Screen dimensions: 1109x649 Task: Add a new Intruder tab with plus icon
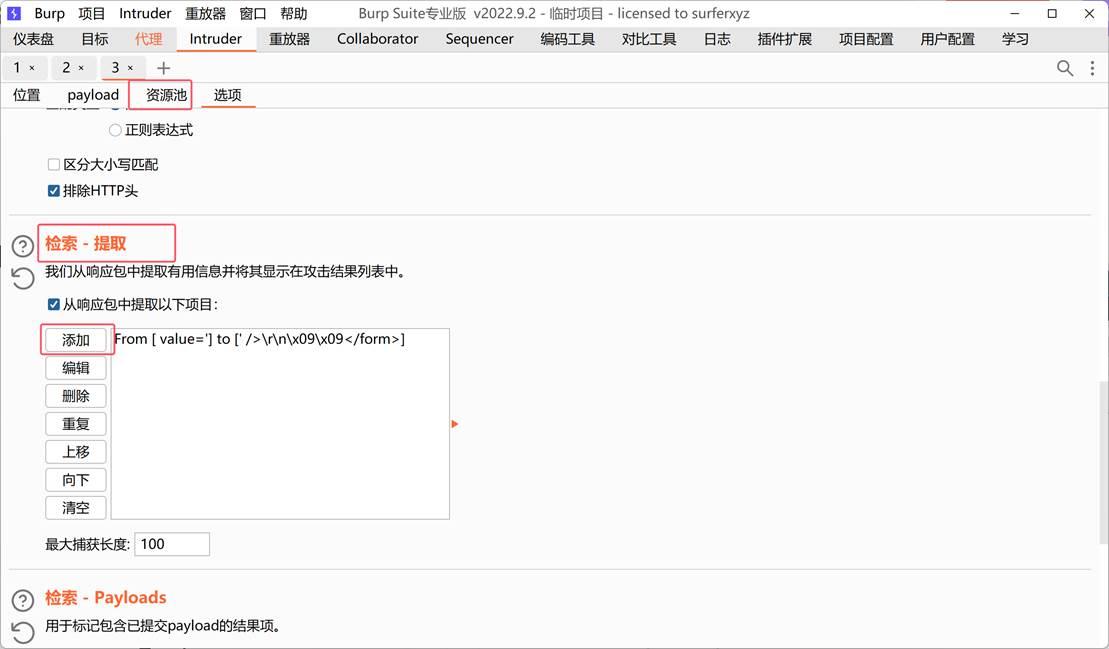click(163, 68)
